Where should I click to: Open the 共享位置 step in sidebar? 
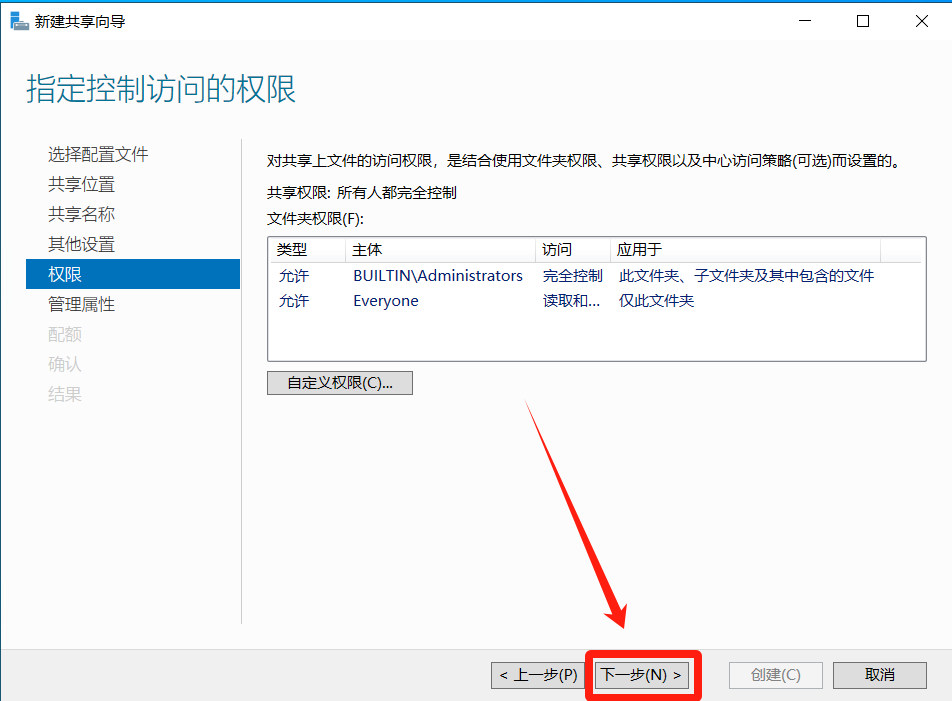click(x=81, y=184)
